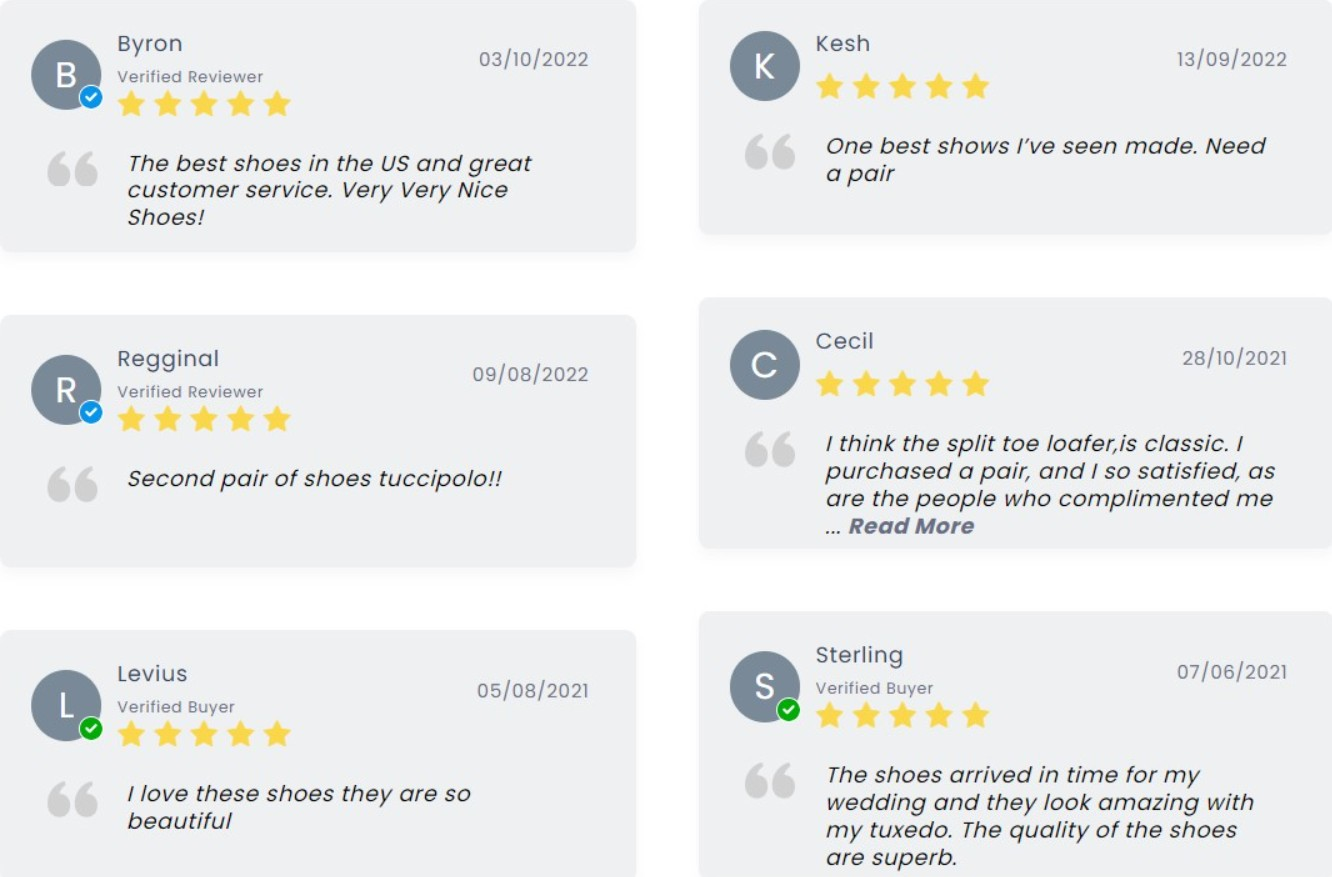Click the quote mark icon in Kesh's review
The width and height of the screenshot is (1332, 877).
770,152
